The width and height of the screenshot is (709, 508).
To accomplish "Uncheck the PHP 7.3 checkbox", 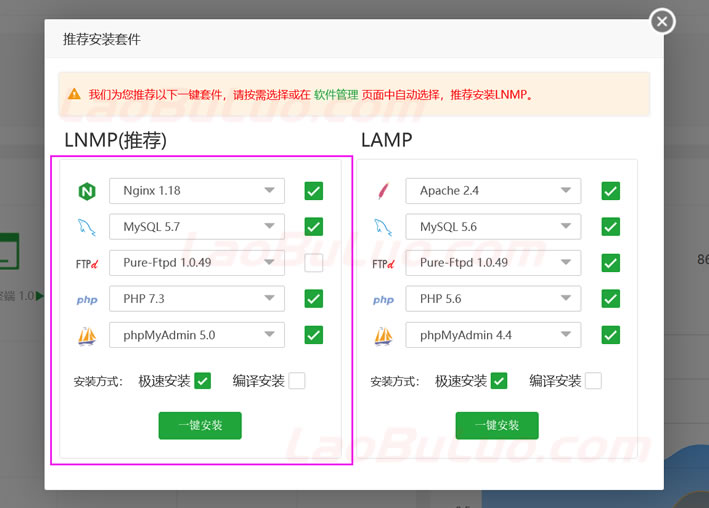I will click(x=314, y=299).
